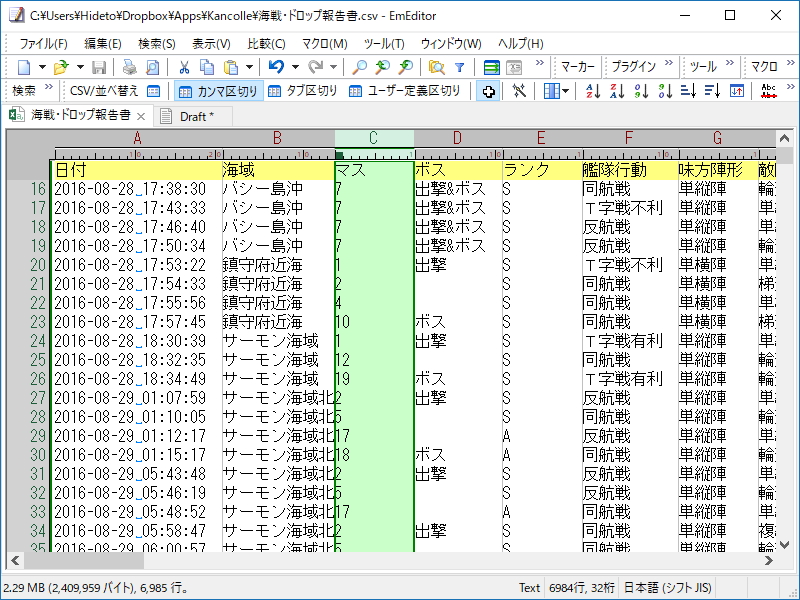The height and width of the screenshot is (600, 800).
Task: Open the 編集(E) menu
Action: [103, 44]
